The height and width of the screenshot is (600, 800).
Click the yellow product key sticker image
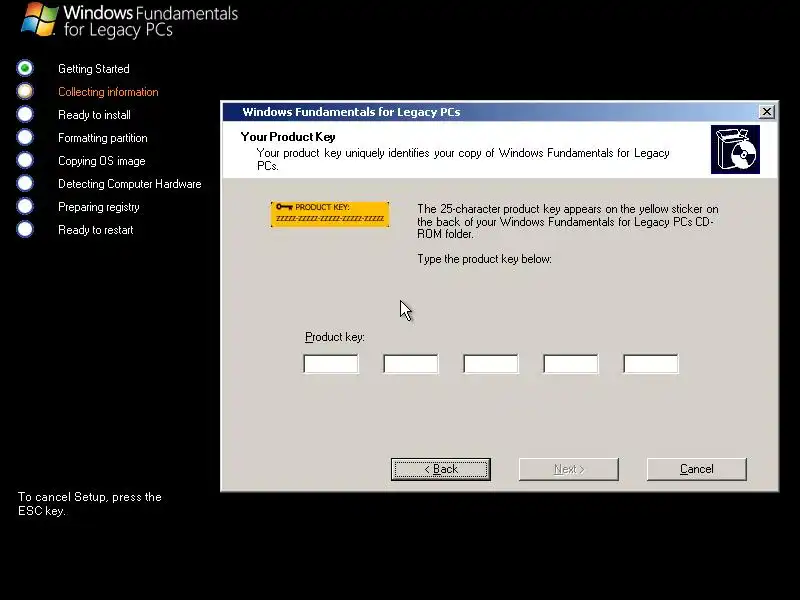(x=330, y=214)
